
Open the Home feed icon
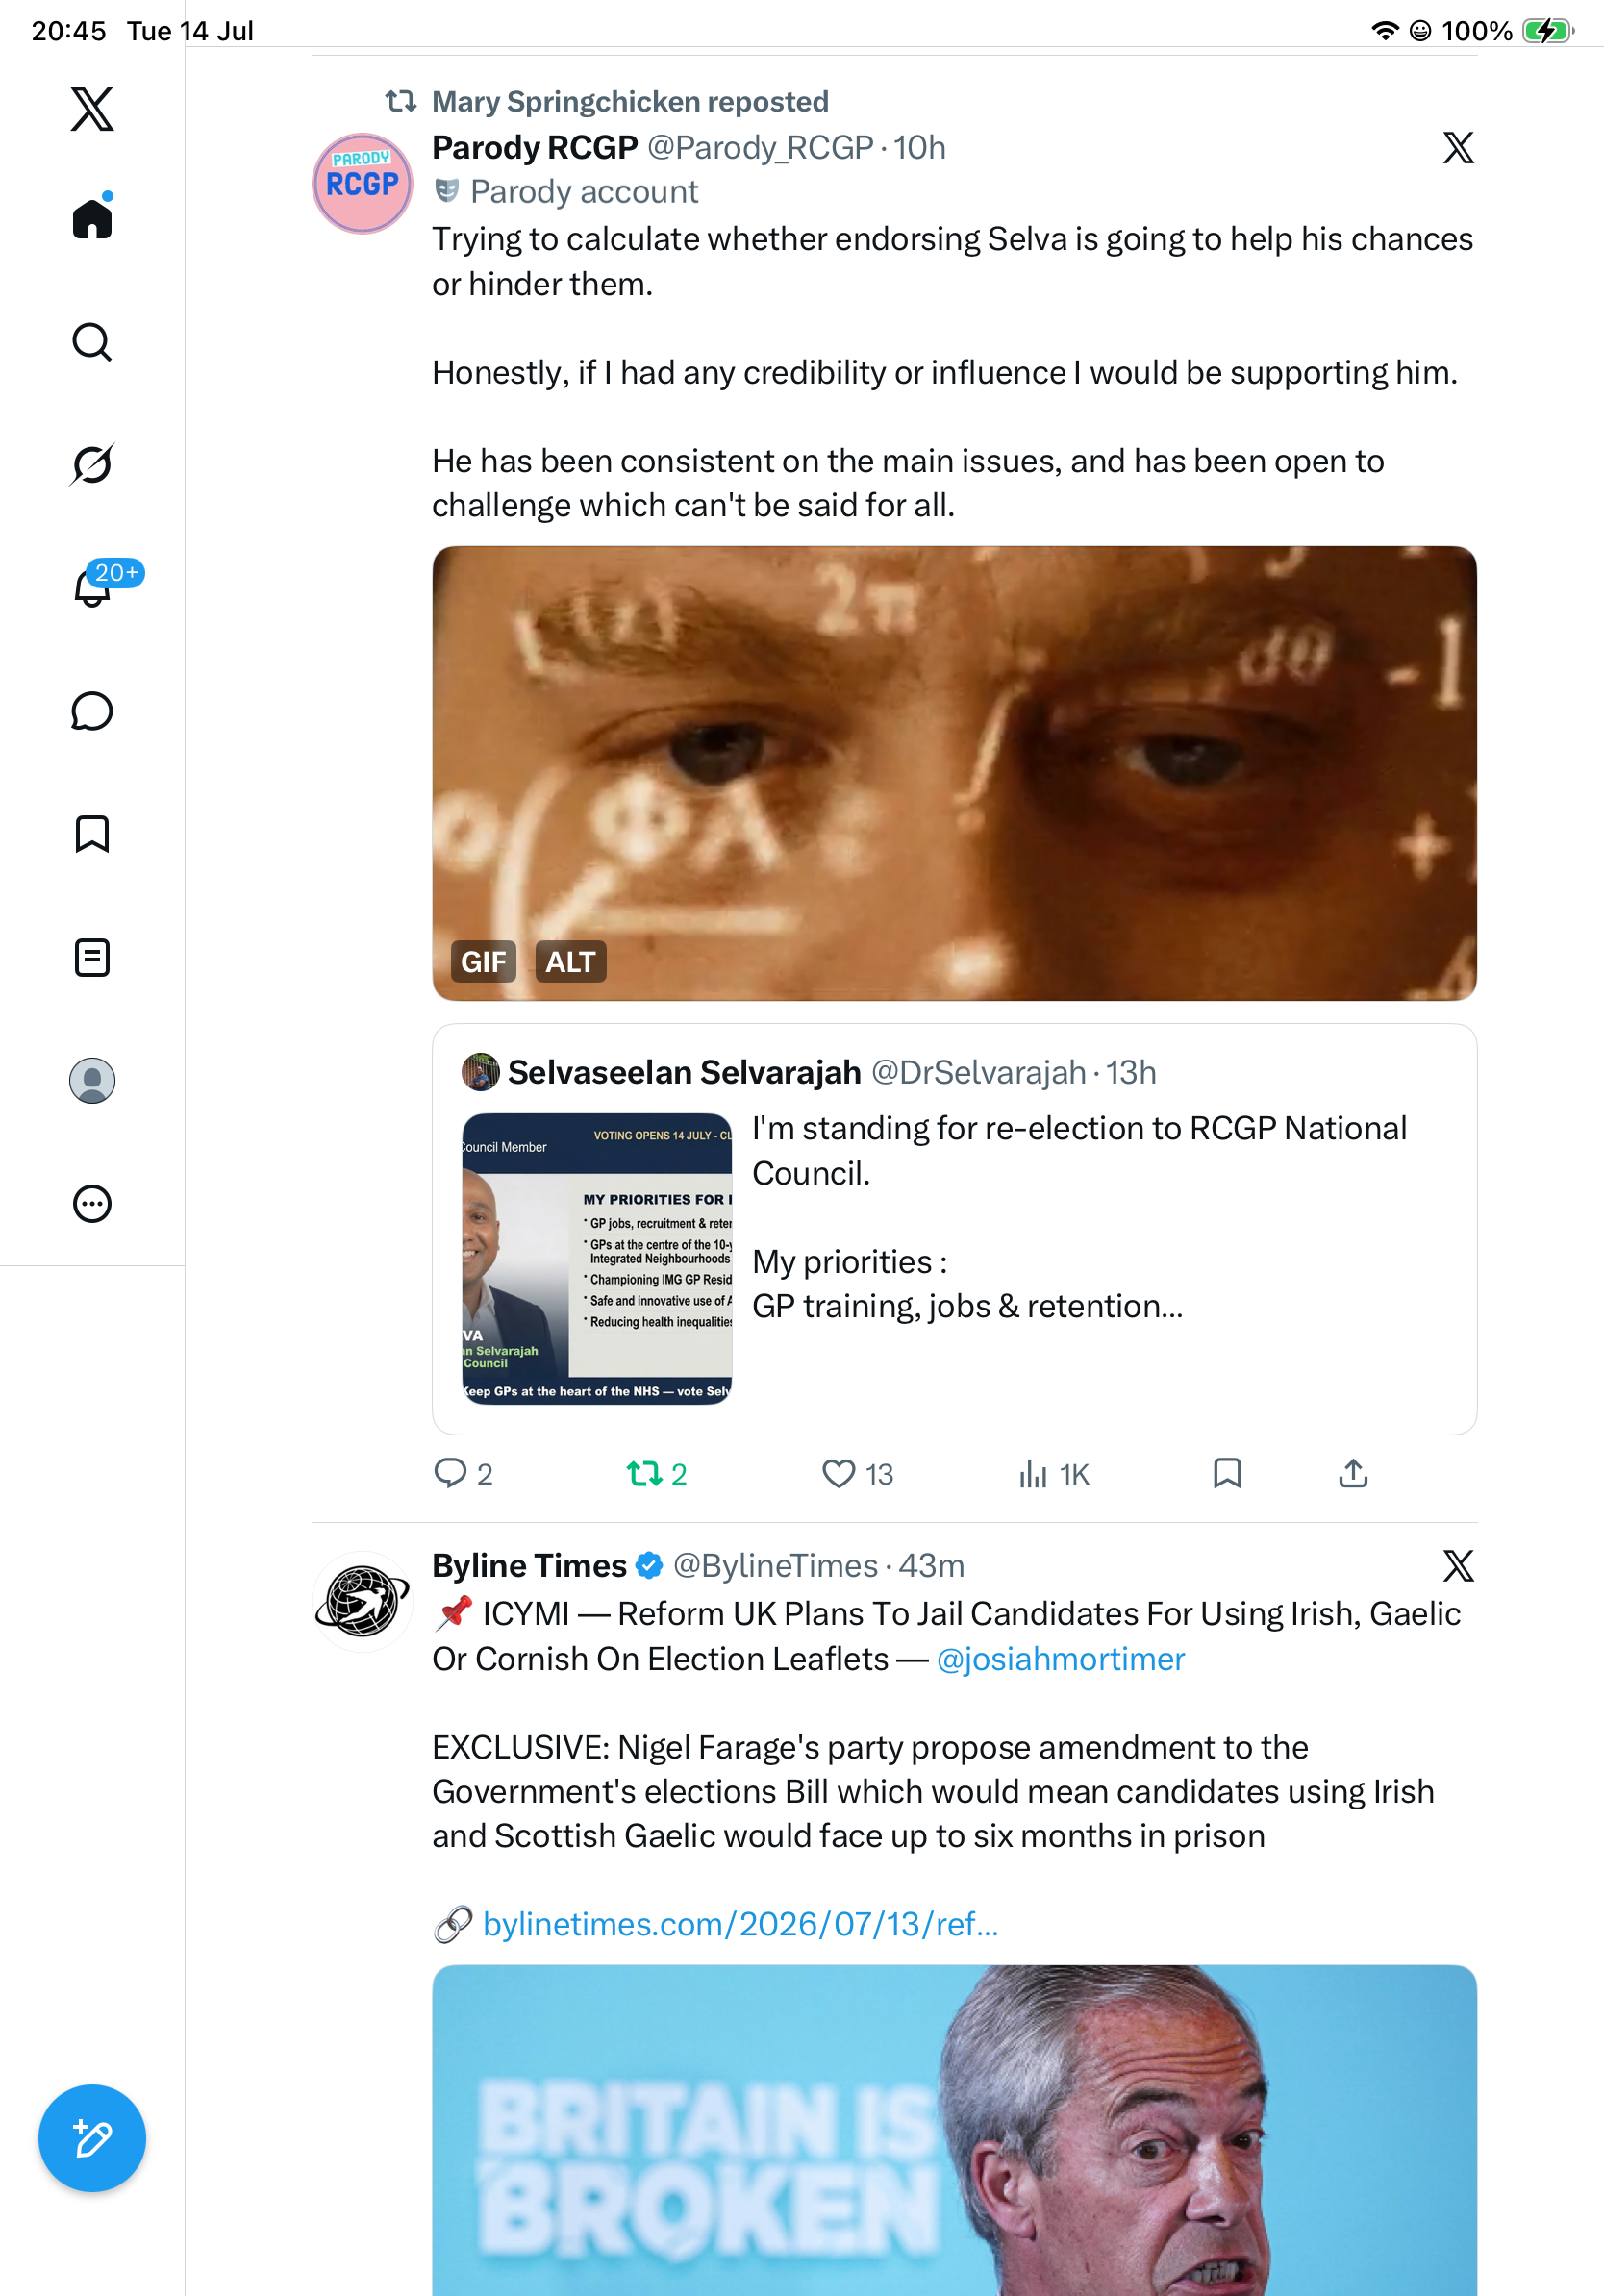click(92, 217)
